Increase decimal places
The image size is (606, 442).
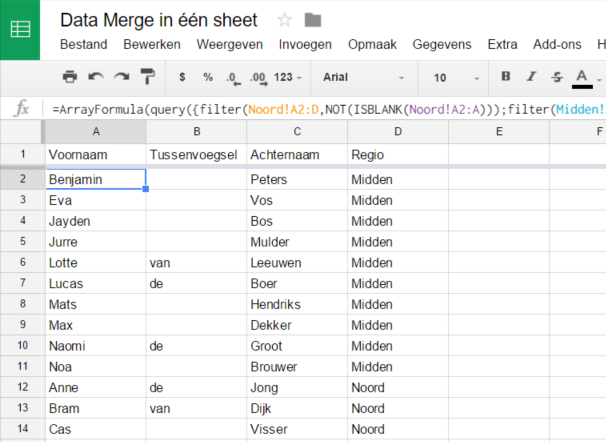[259, 78]
